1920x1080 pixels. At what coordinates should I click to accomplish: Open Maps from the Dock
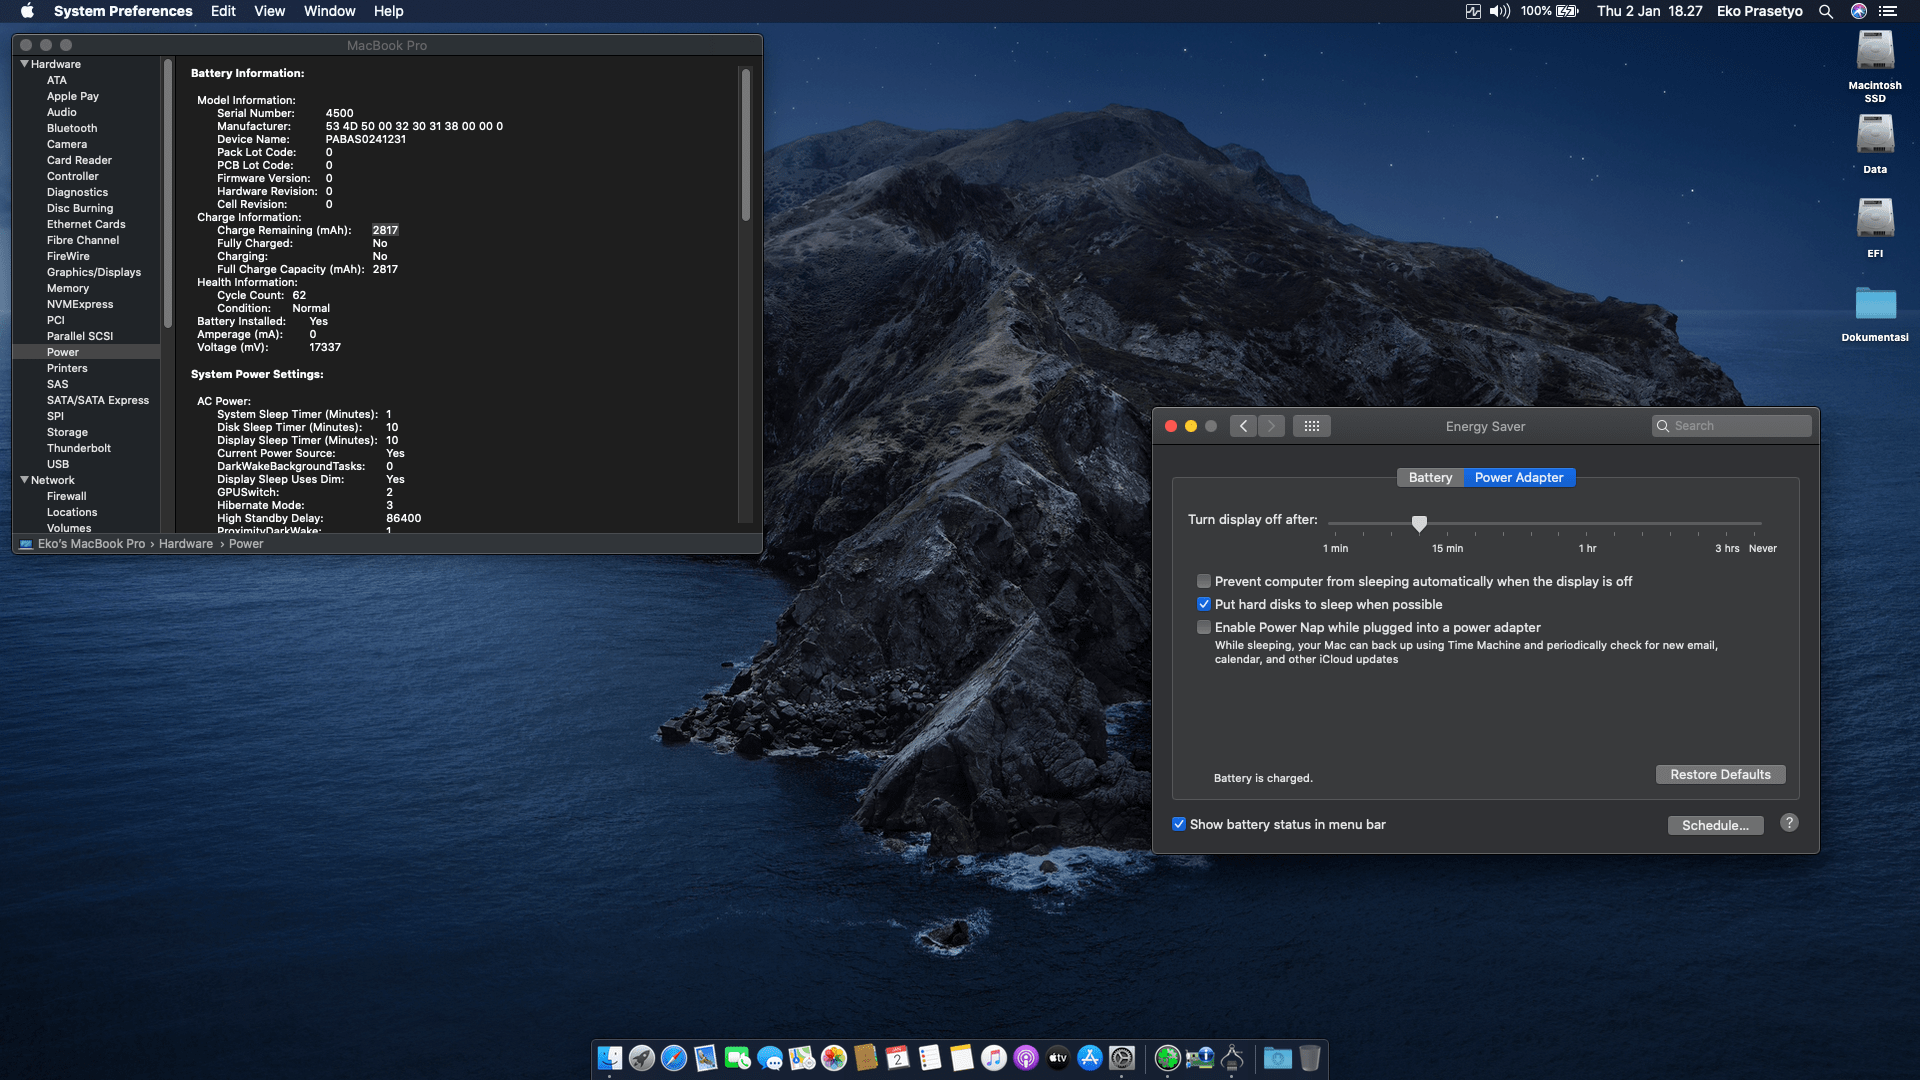[x=802, y=1058]
